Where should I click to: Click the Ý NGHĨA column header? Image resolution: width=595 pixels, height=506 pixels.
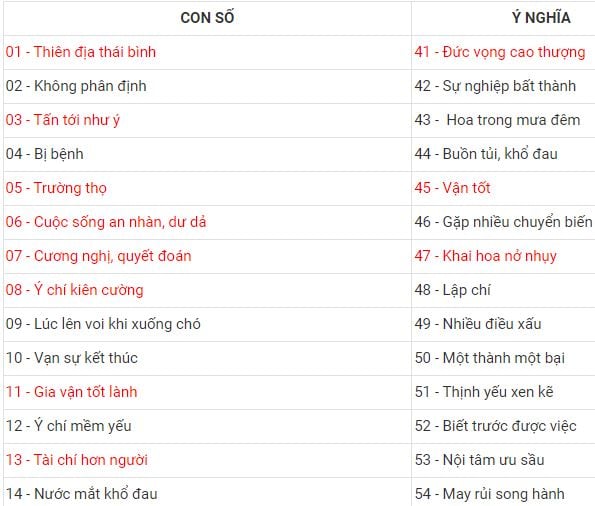coord(541,18)
